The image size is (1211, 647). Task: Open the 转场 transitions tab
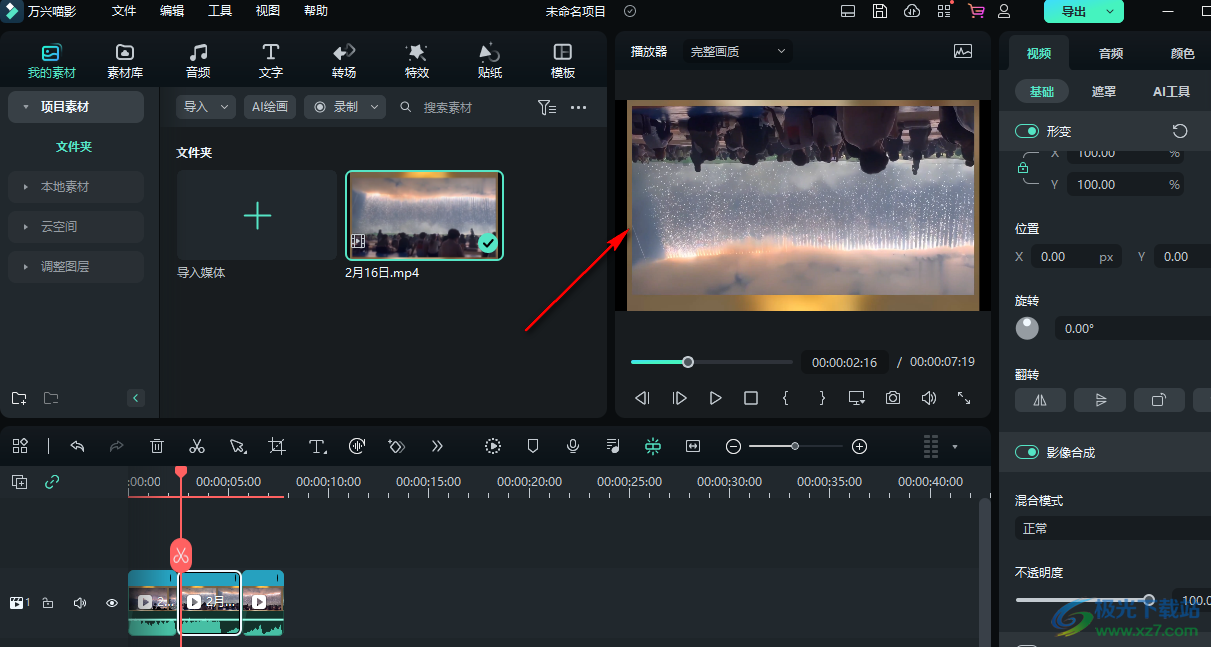344,60
